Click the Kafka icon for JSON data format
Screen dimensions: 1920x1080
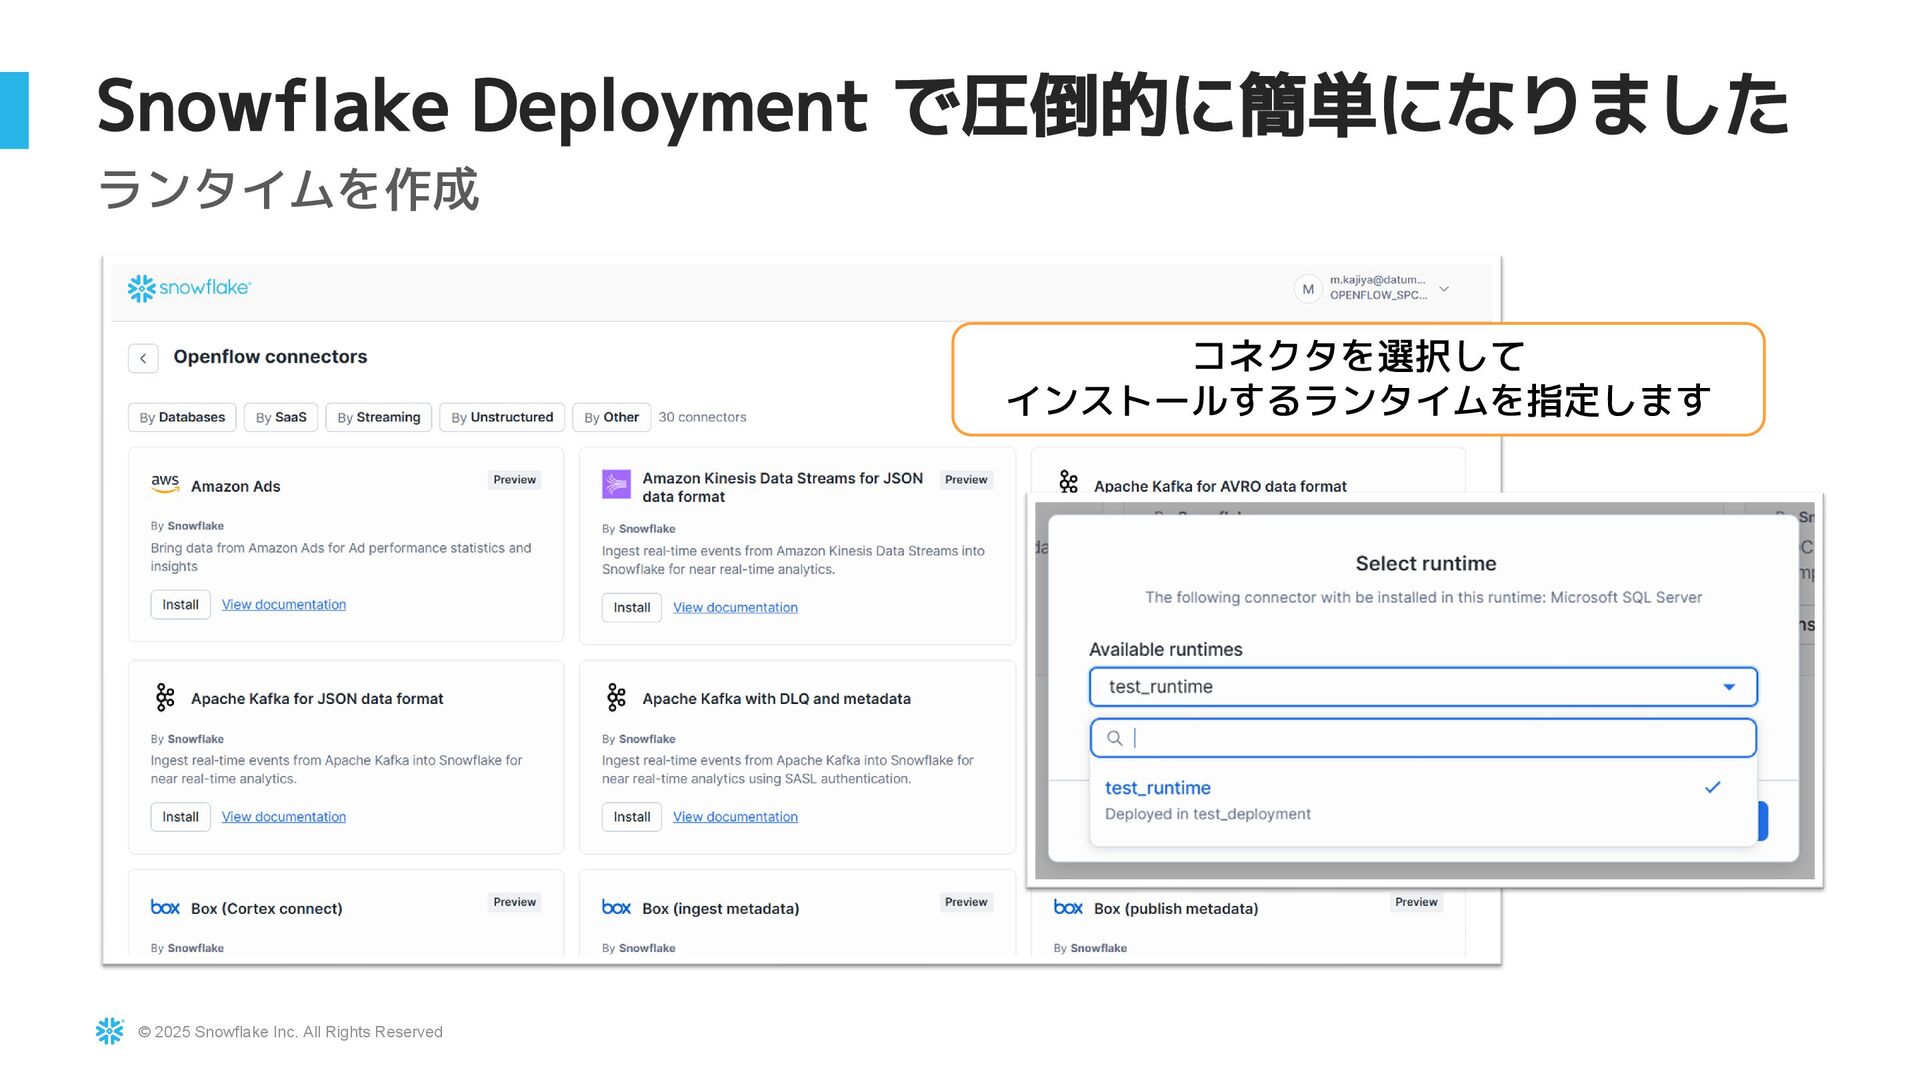point(165,697)
